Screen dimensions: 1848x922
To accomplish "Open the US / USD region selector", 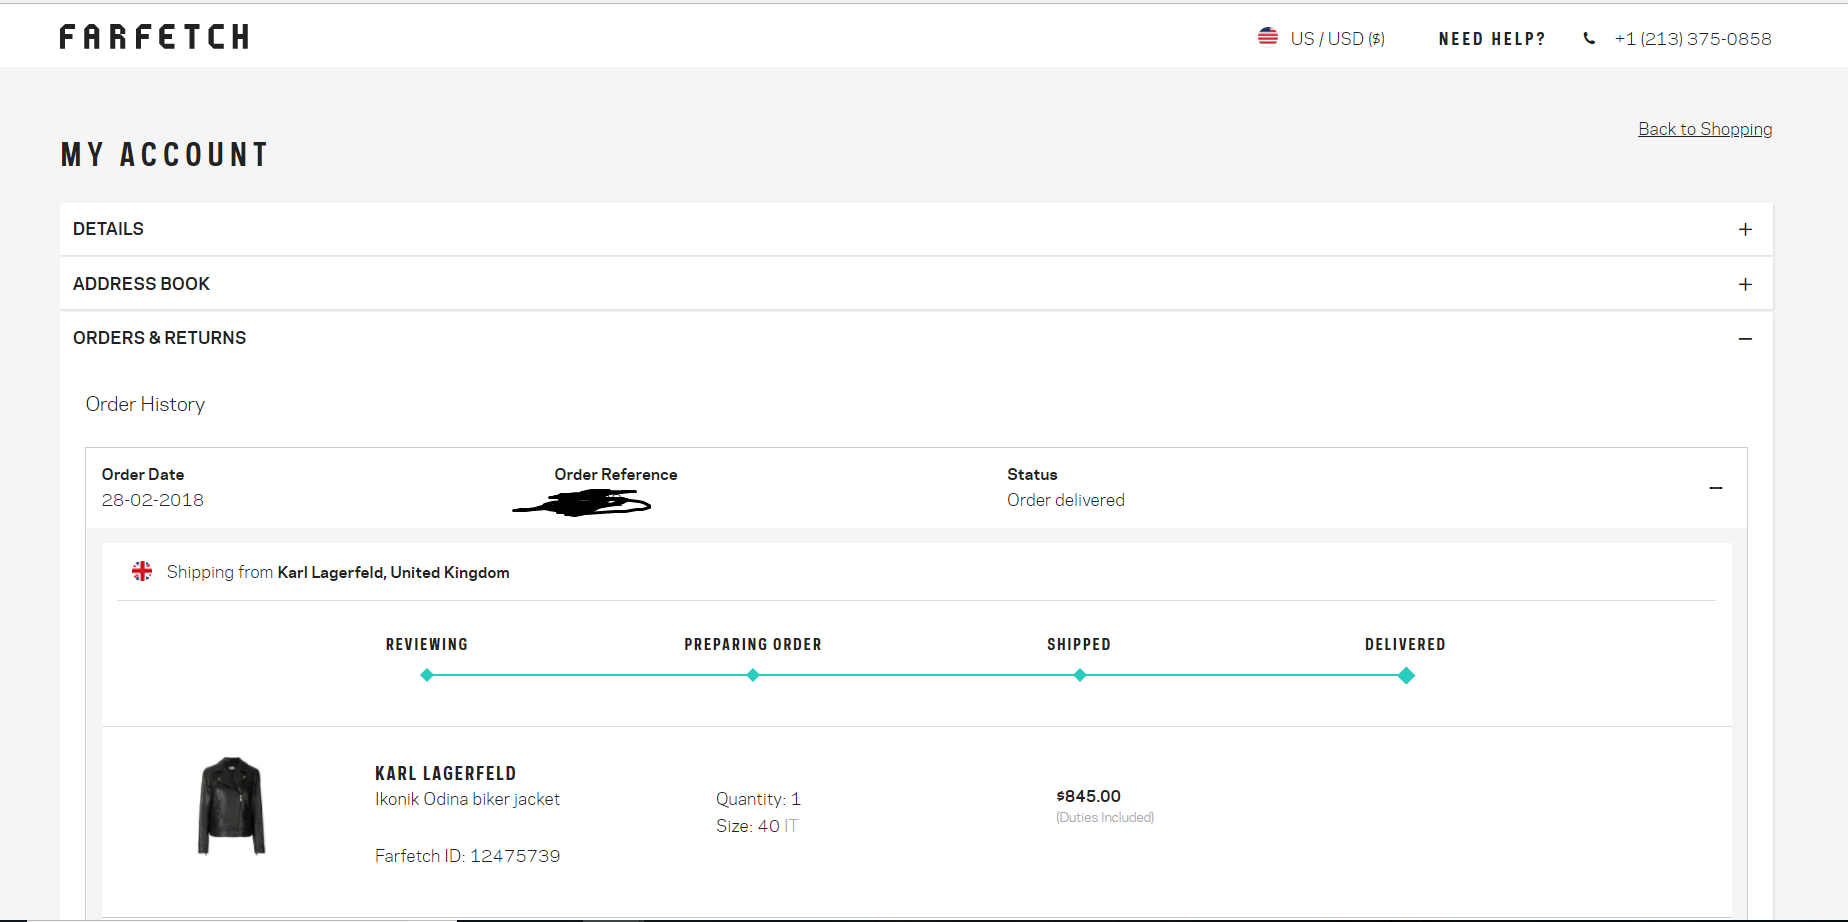I will [x=1337, y=39].
